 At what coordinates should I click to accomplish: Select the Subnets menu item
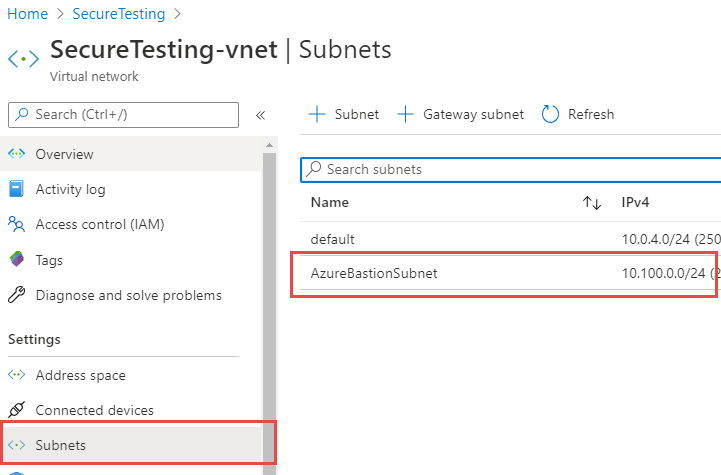[131, 445]
